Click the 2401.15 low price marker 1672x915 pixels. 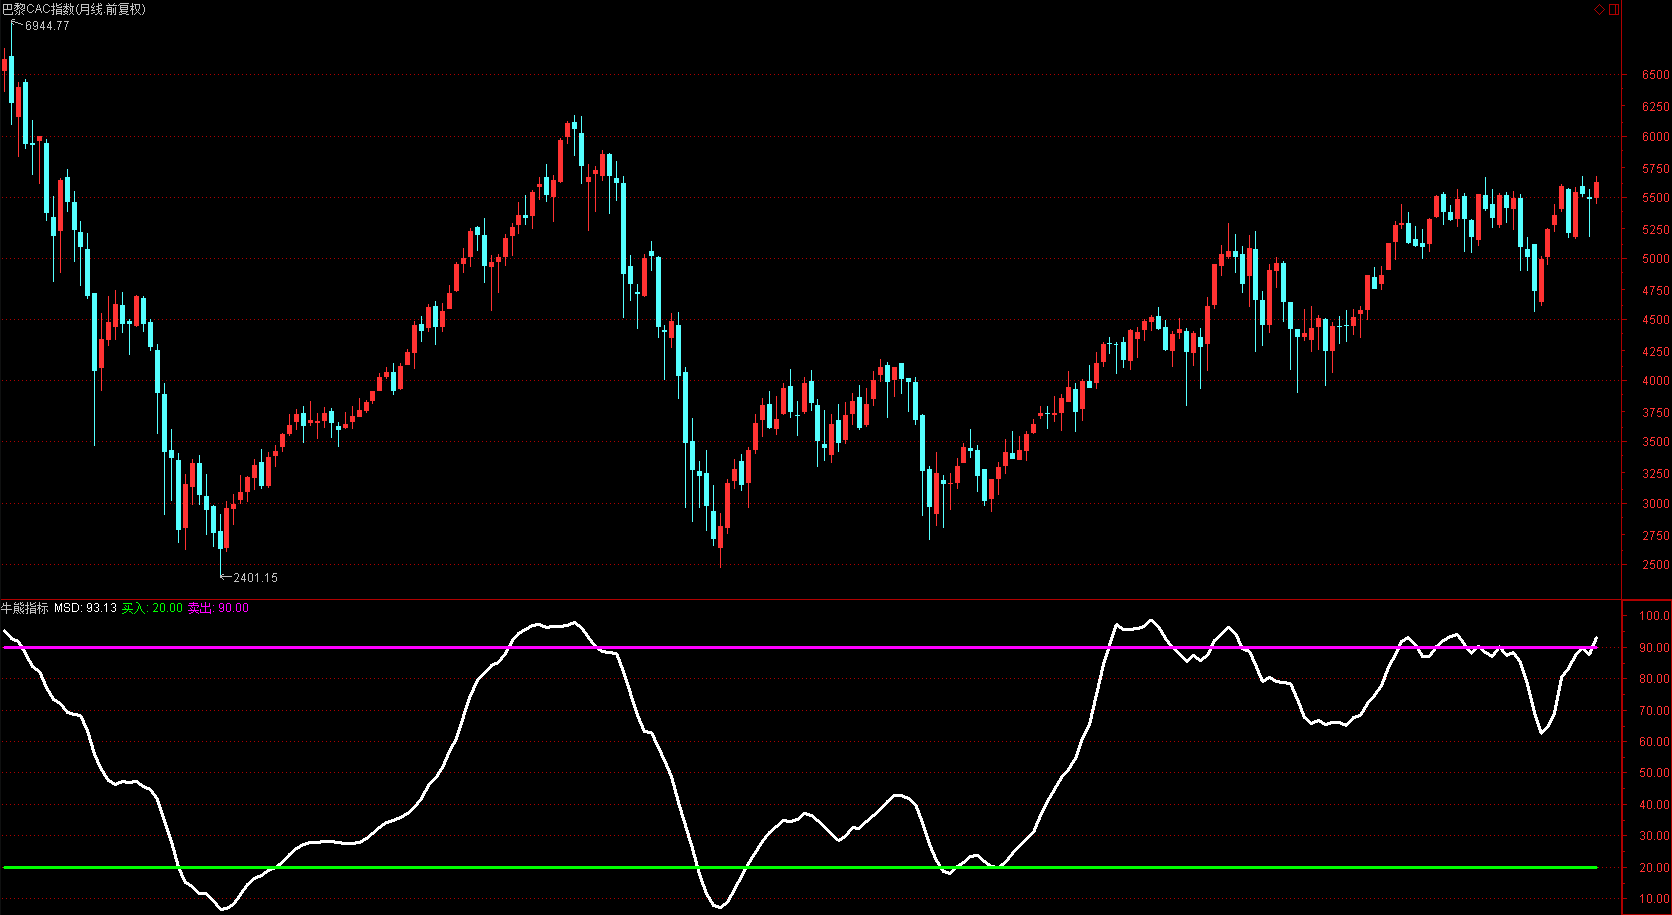[x=256, y=578]
